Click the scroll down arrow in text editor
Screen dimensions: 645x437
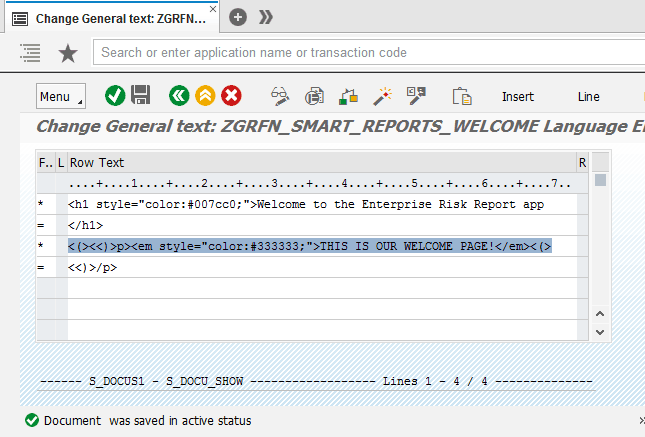(600, 331)
